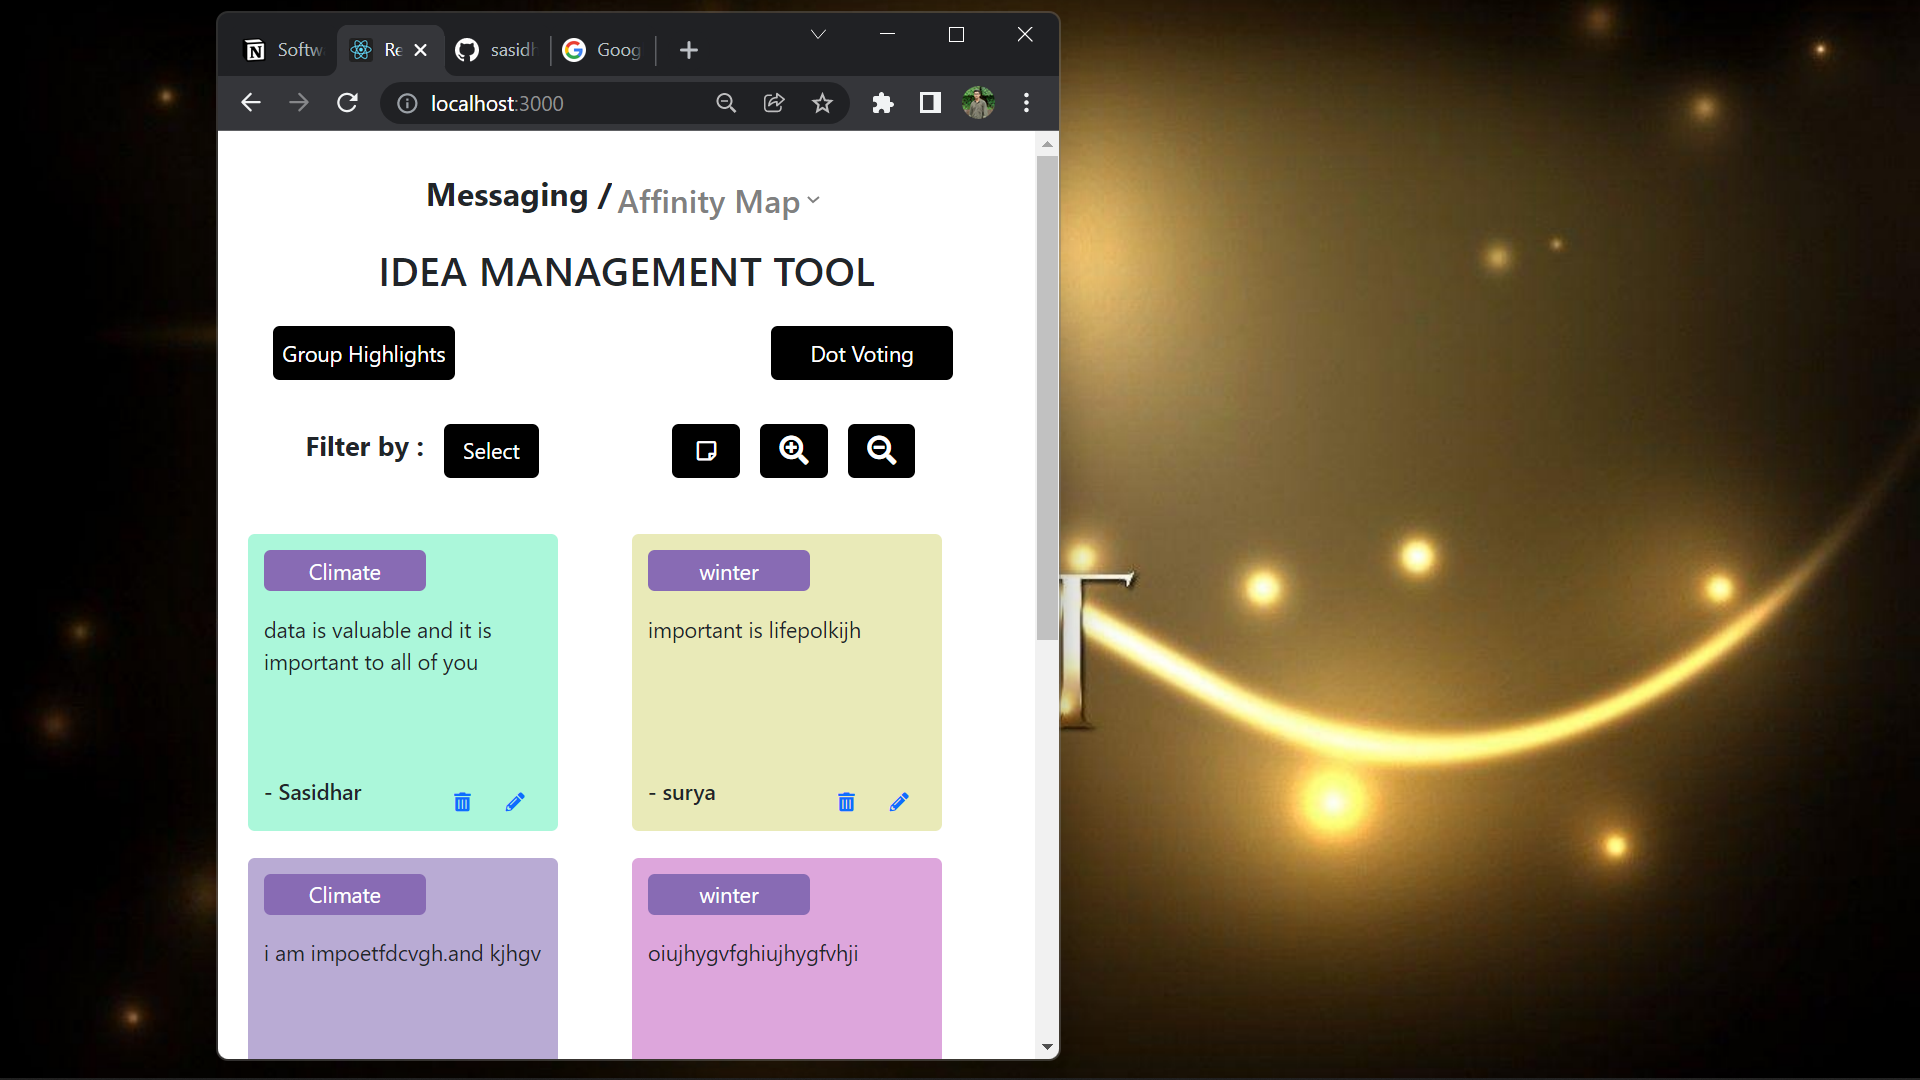Image resolution: width=1920 pixels, height=1080 pixels.
Task: Click the zoom out magnifier button on page
Action: pos(881,451)
